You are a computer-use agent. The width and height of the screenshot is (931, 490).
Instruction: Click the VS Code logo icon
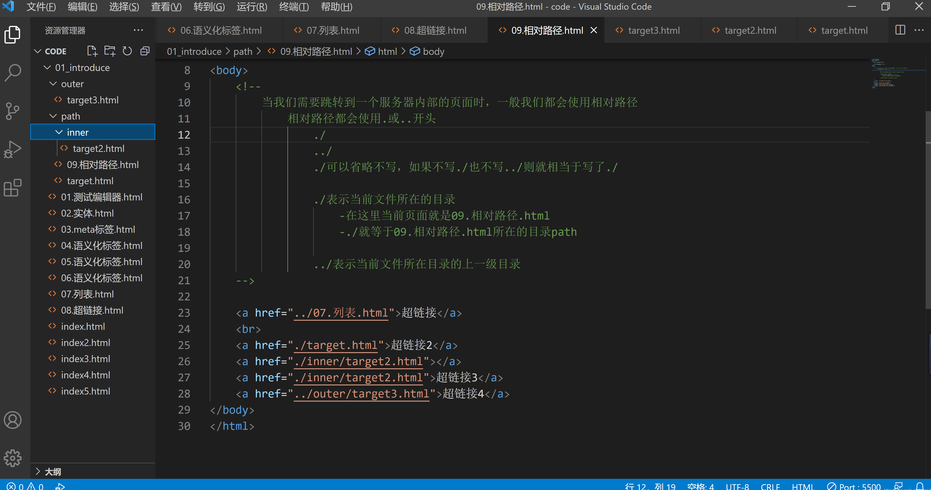click(x=8, y=7)
